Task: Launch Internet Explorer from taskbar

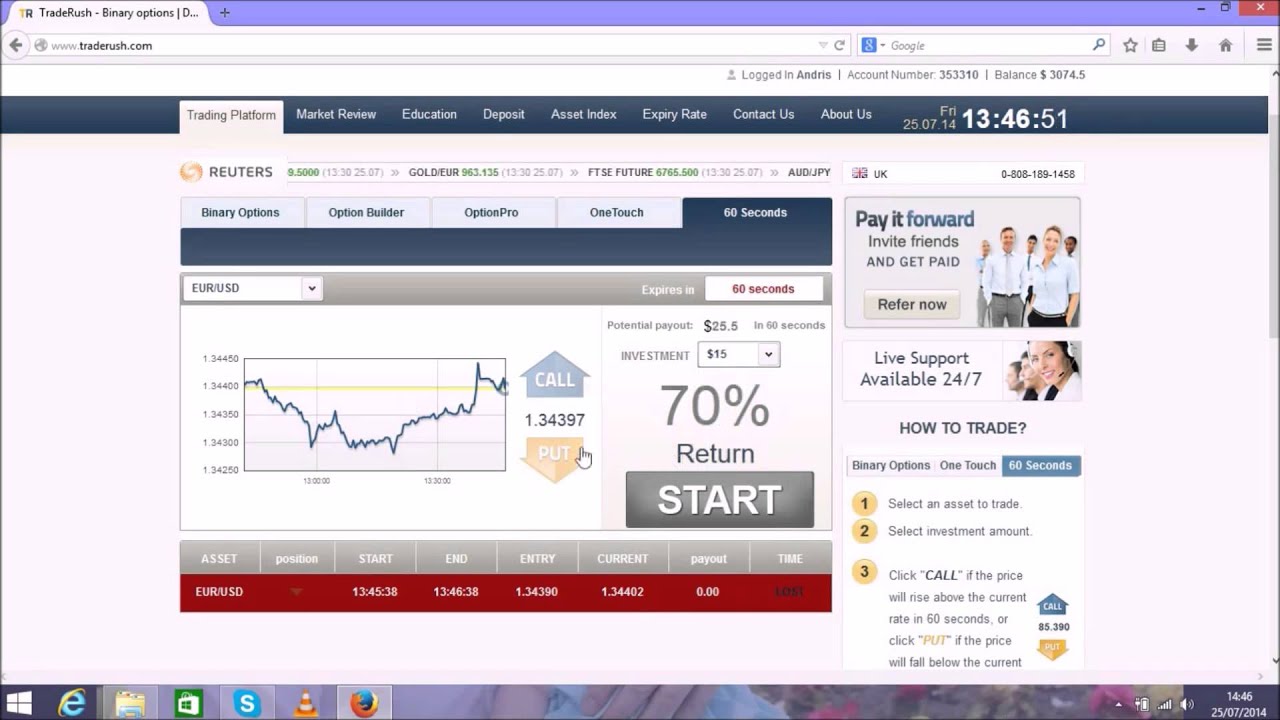Action: [x=72, y=703]
